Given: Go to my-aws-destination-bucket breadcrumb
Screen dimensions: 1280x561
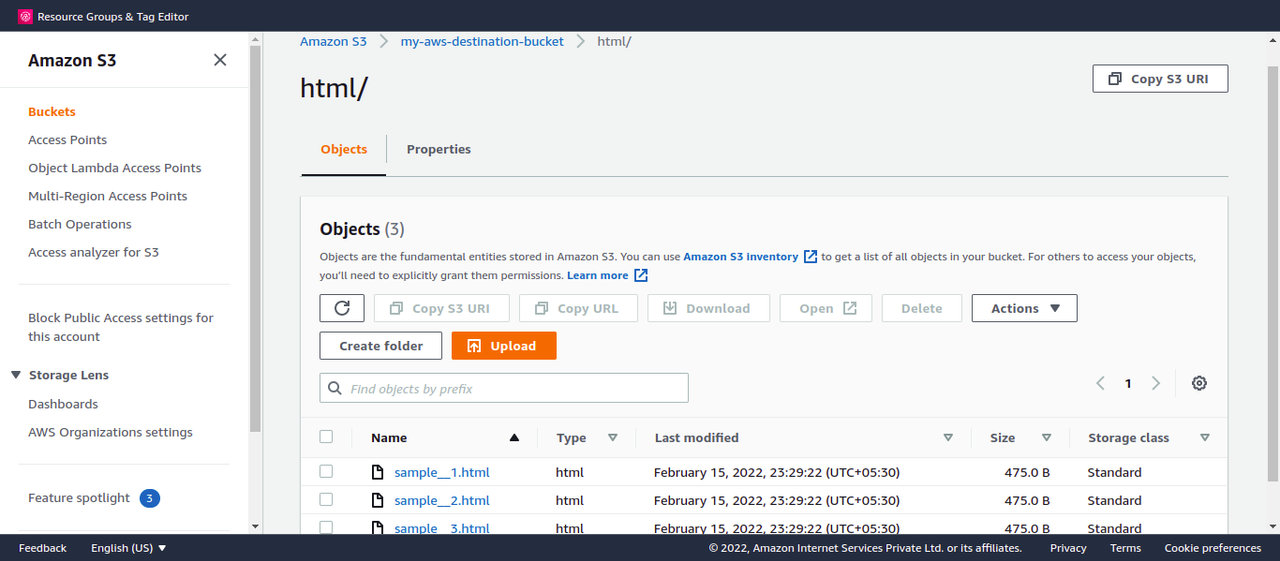Looking at the screenshot, I should 482,42.
